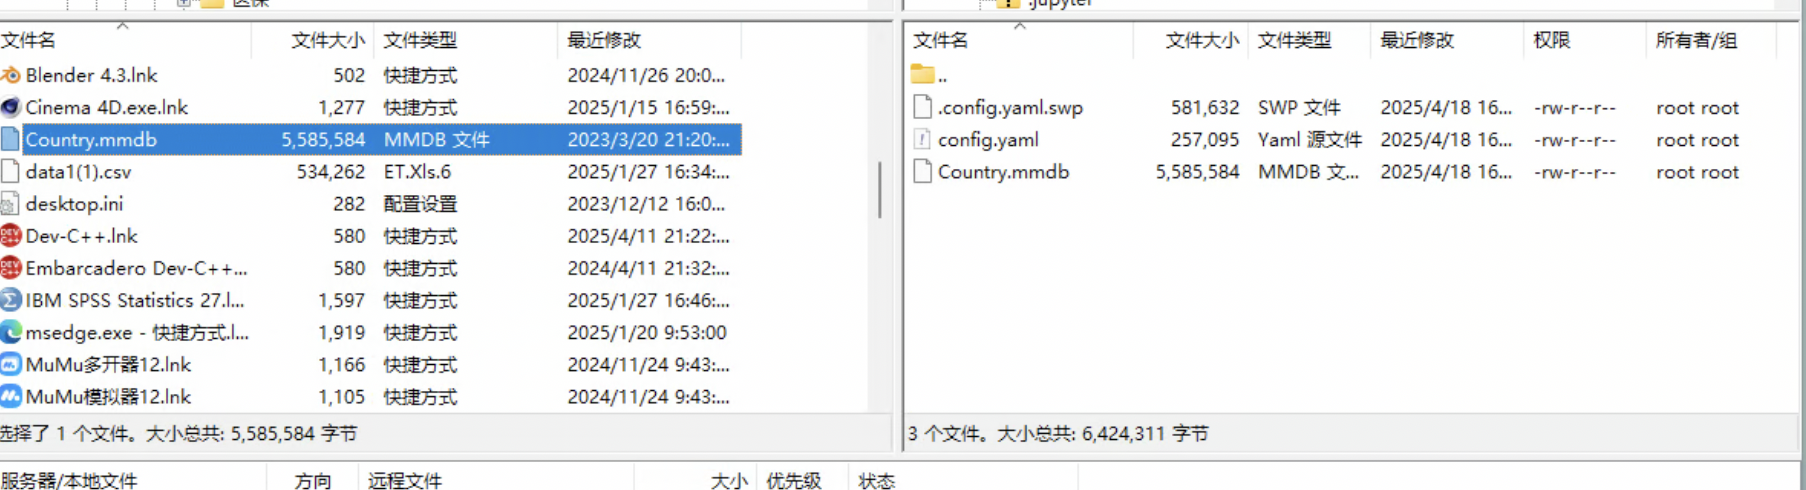Select the Blender 4.3.lnk file icon
Screen dimensions: 1806x490
[10, 75]
